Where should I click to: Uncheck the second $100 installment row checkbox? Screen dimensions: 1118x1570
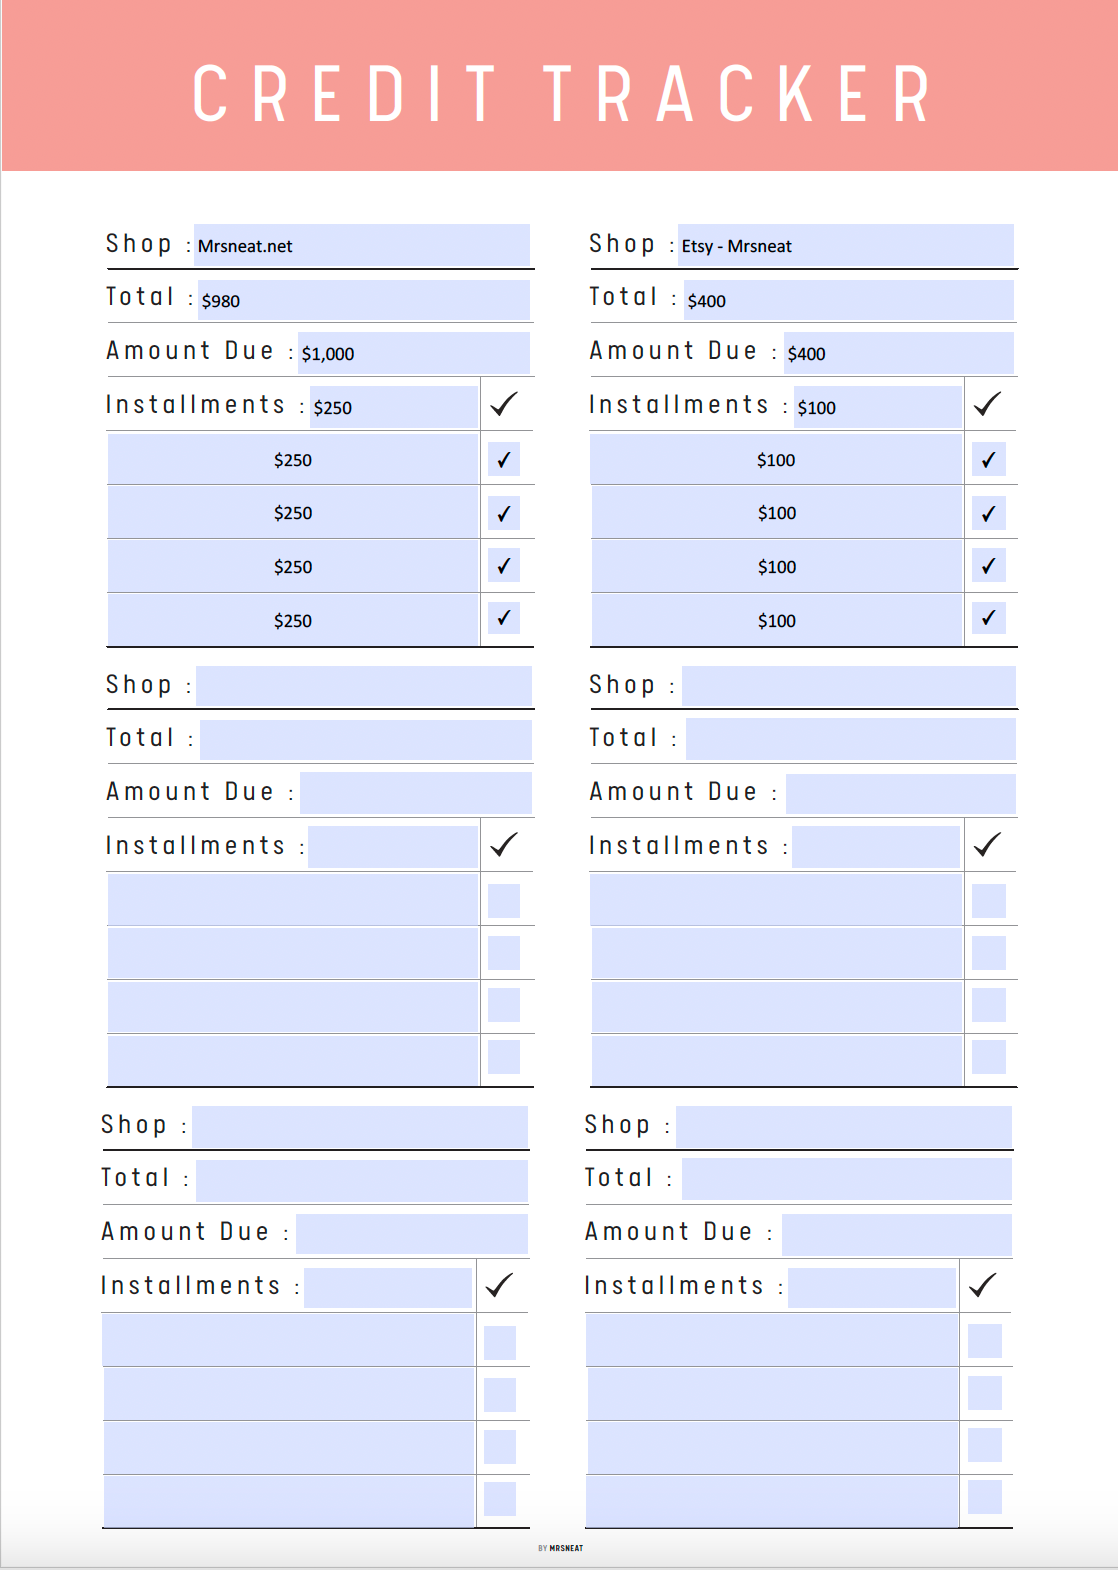[x=988, y=513]
